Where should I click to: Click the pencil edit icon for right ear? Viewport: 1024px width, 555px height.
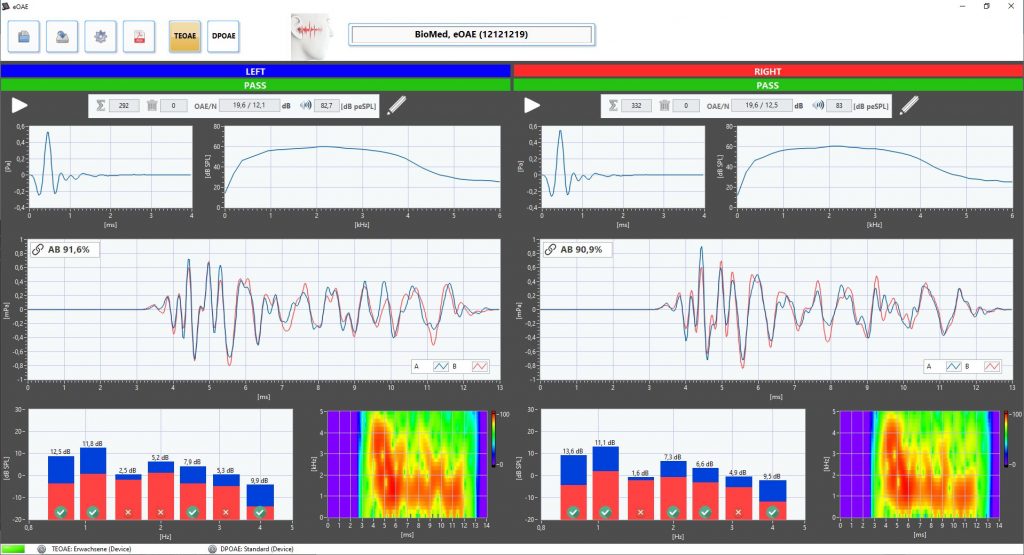[909, 105]
